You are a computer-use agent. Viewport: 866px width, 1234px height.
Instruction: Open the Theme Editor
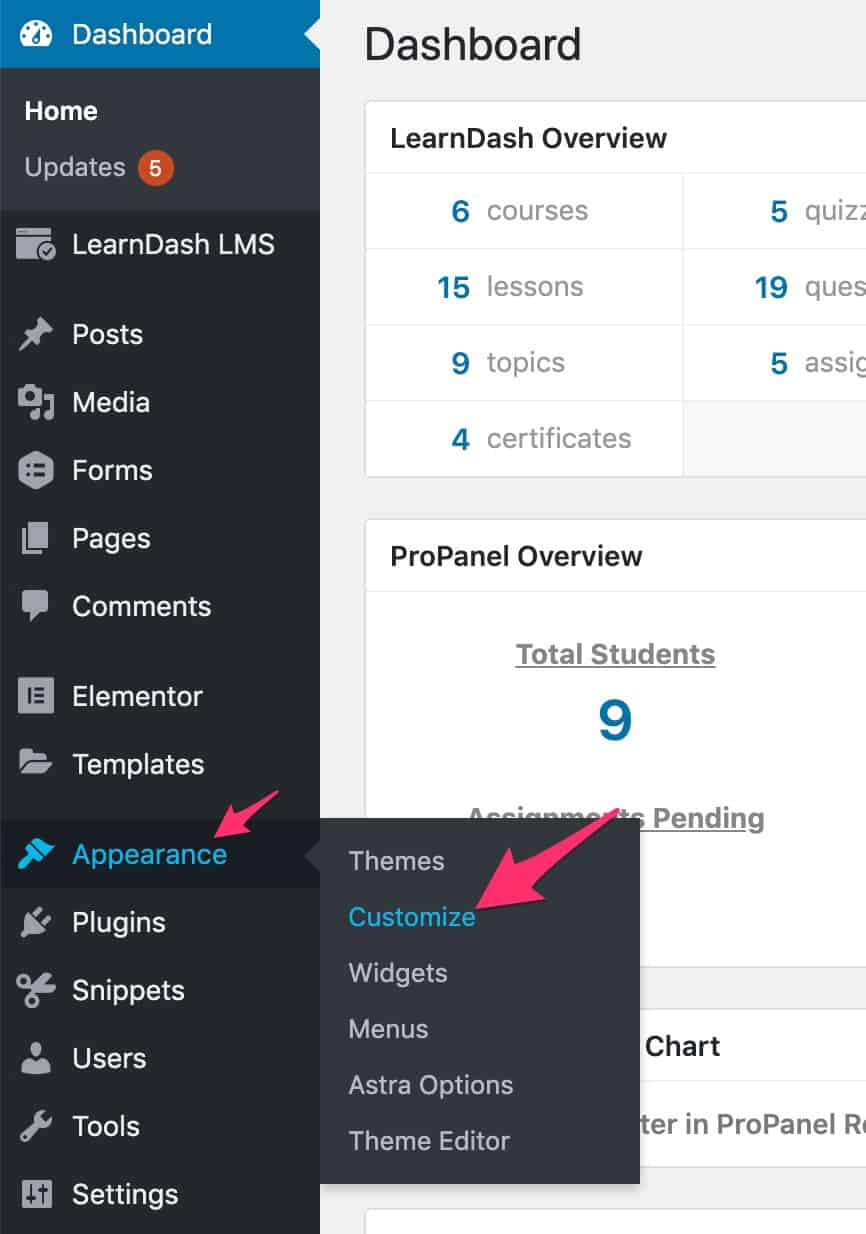[428, 1141]
